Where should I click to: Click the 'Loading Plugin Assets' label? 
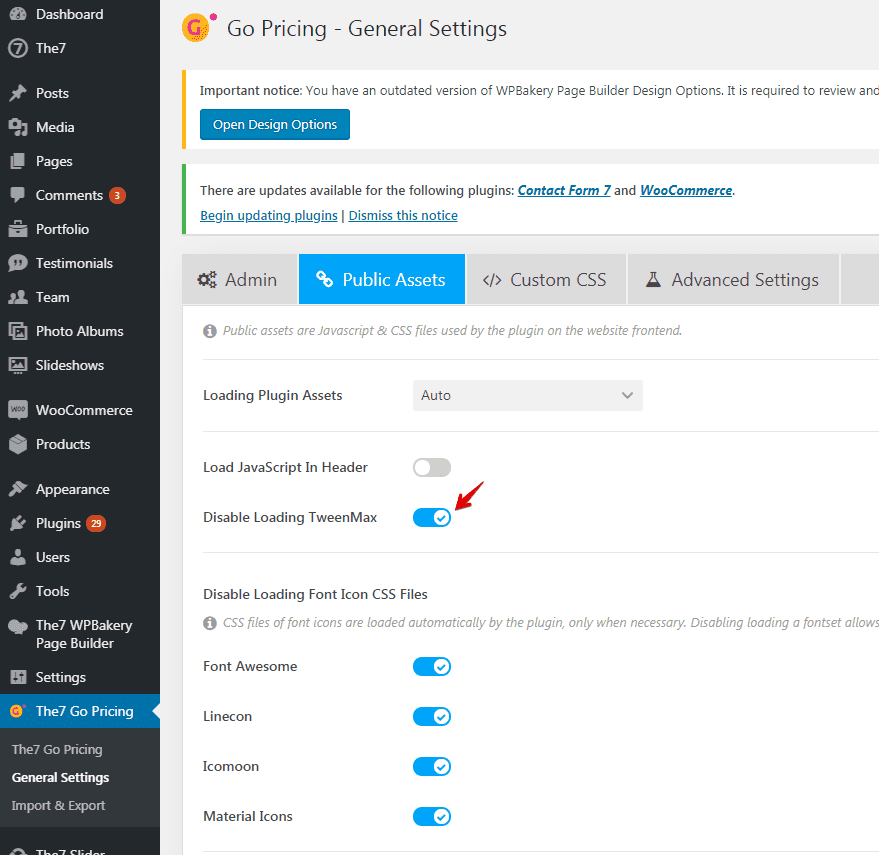click(x=272, y=395)
